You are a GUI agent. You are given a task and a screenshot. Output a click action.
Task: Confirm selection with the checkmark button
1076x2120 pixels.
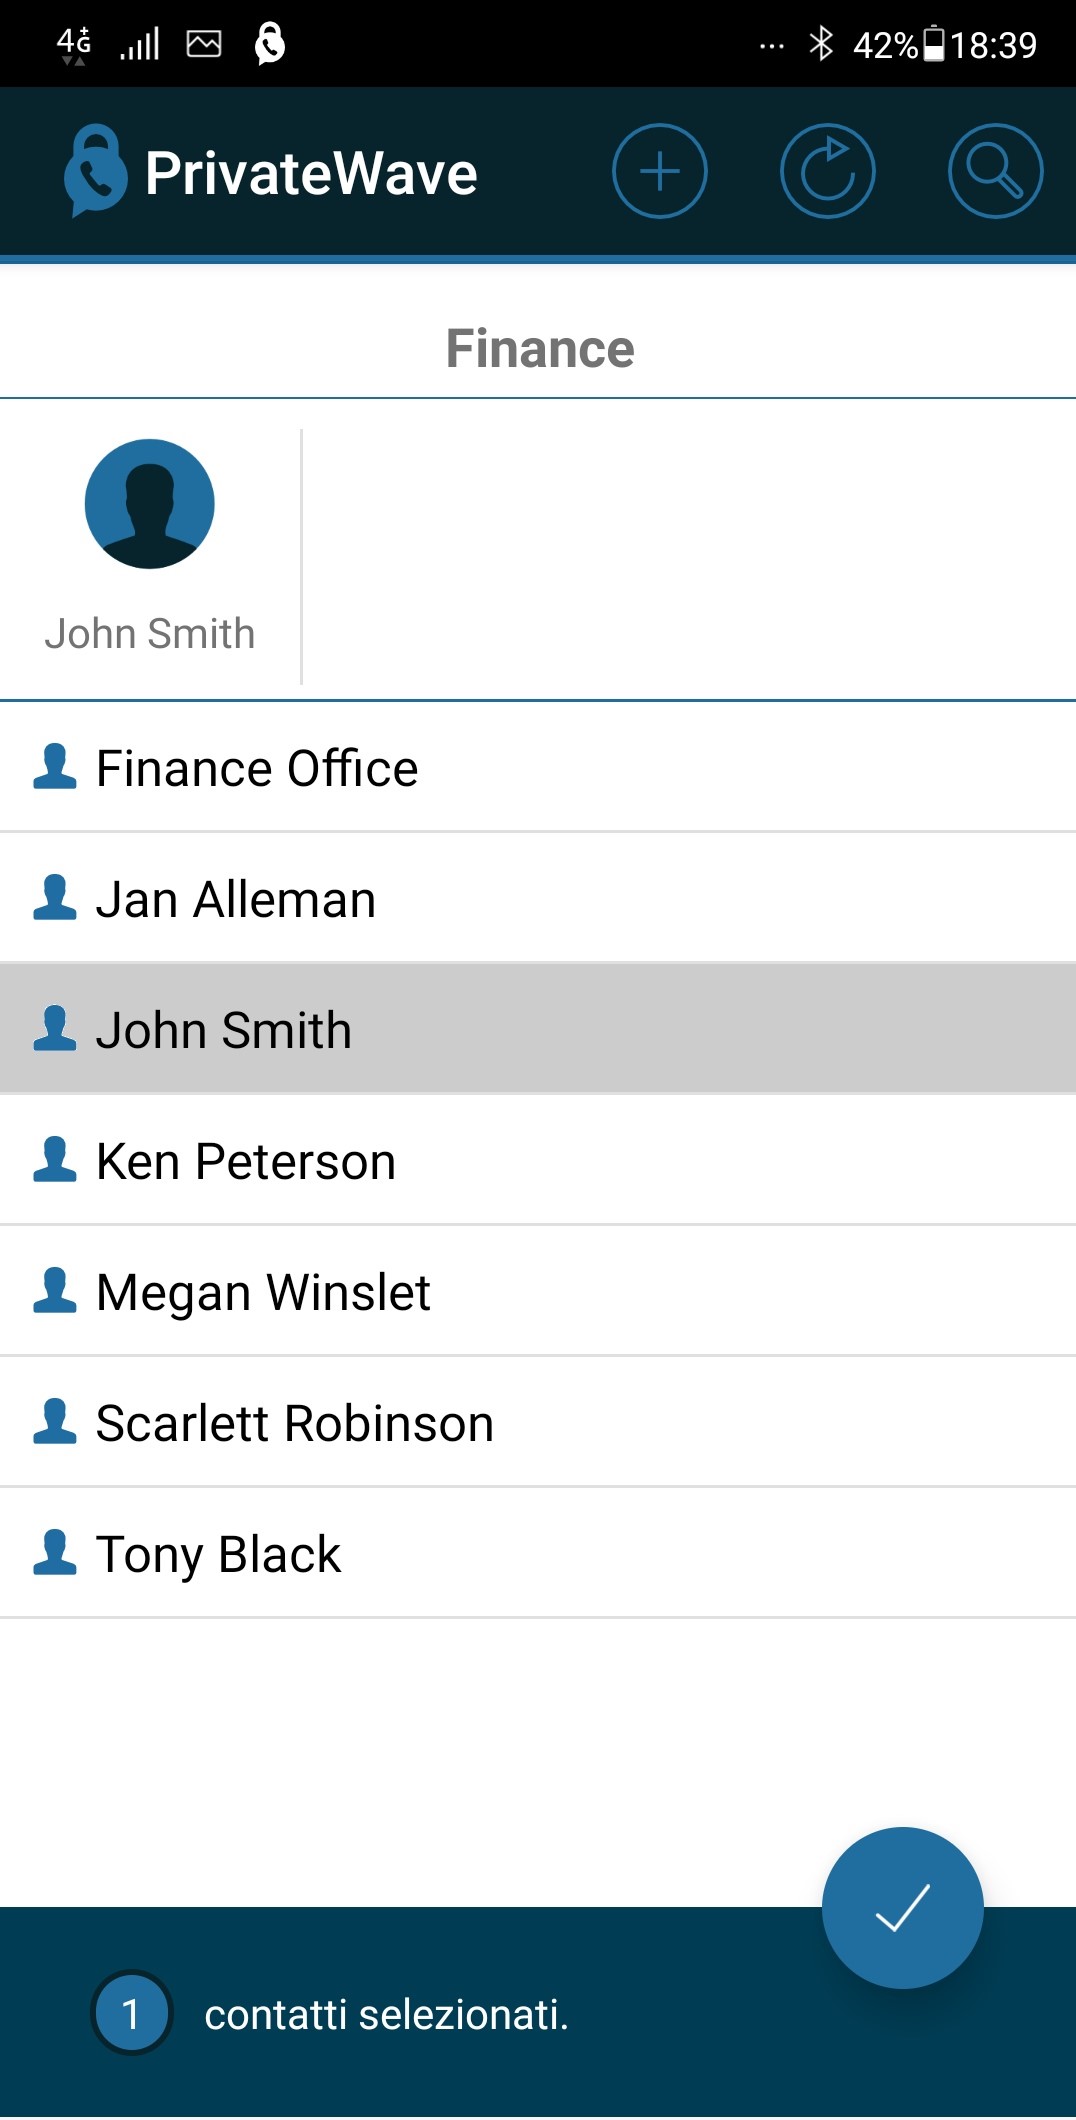(902, 1907)
